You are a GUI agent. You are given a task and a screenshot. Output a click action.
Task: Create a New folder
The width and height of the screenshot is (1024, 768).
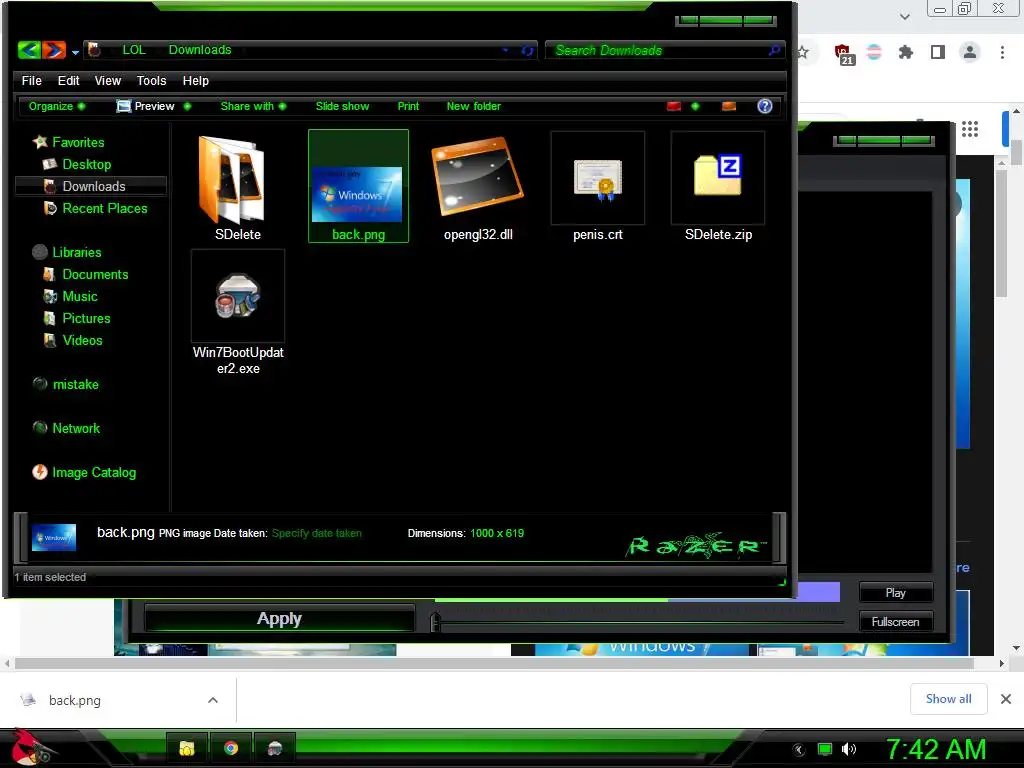tap(473, 106)
